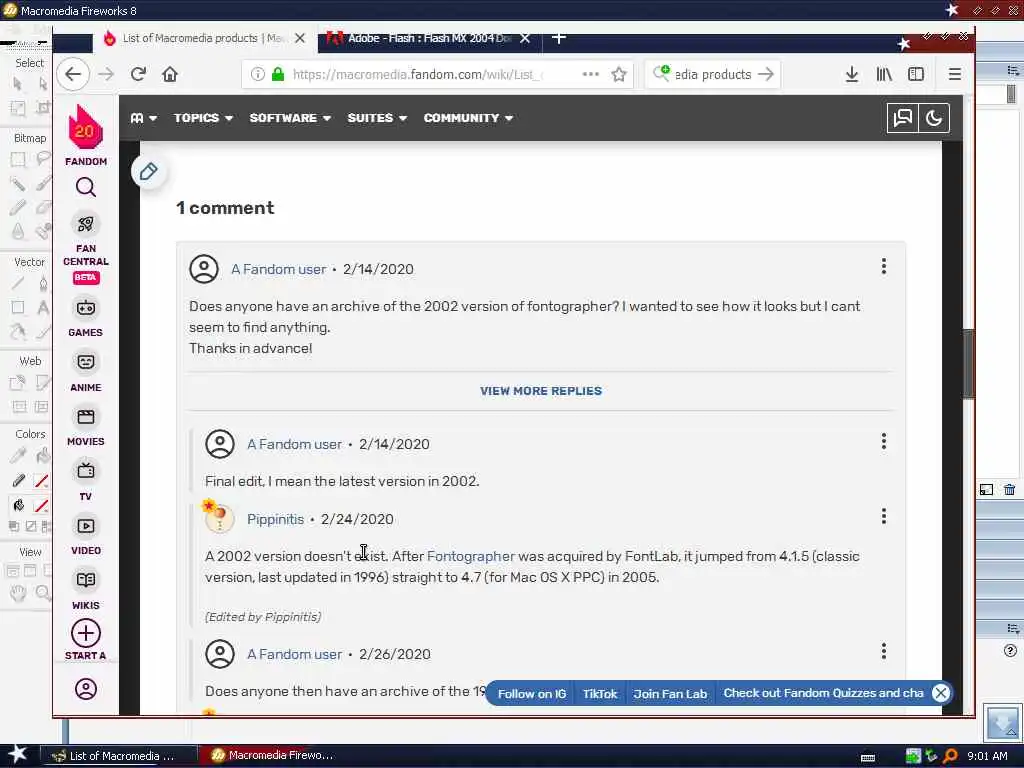Click Check out Fandom Quizzes banner link
This screenshot has height=768, width=1024.
pyautogui.click(x=824, y=694)
